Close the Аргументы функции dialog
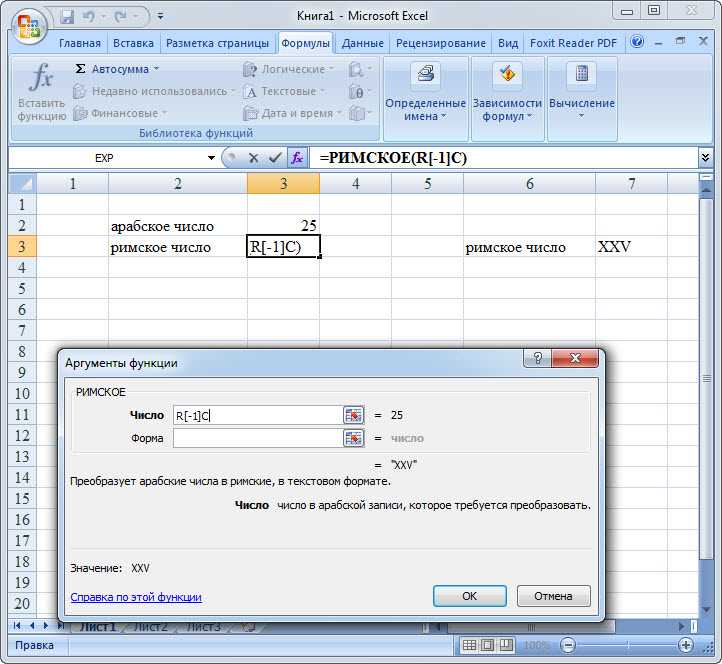 575,358
